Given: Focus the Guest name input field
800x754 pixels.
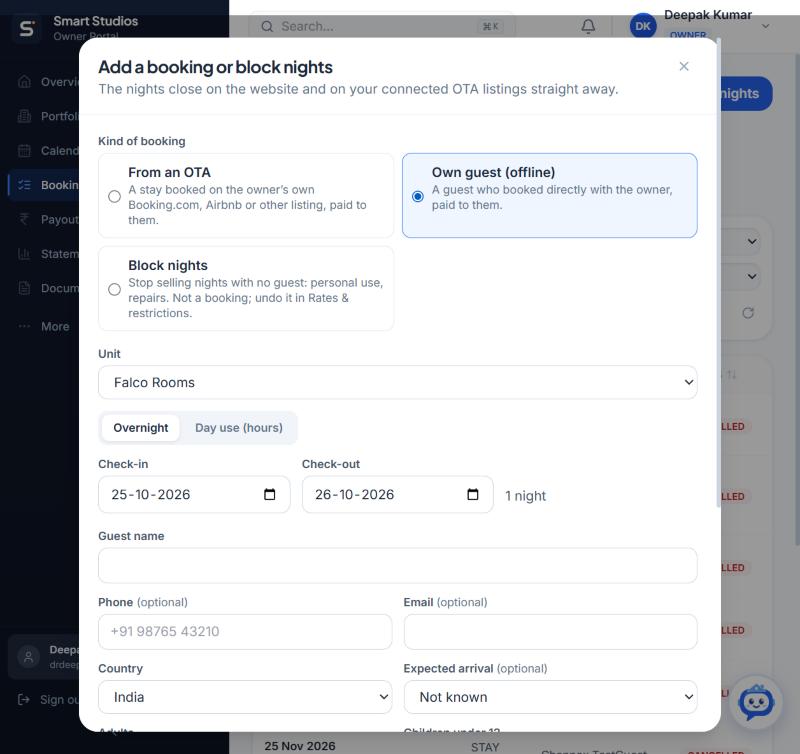Looking at the screenshot, I should click(x=397, y=566).
